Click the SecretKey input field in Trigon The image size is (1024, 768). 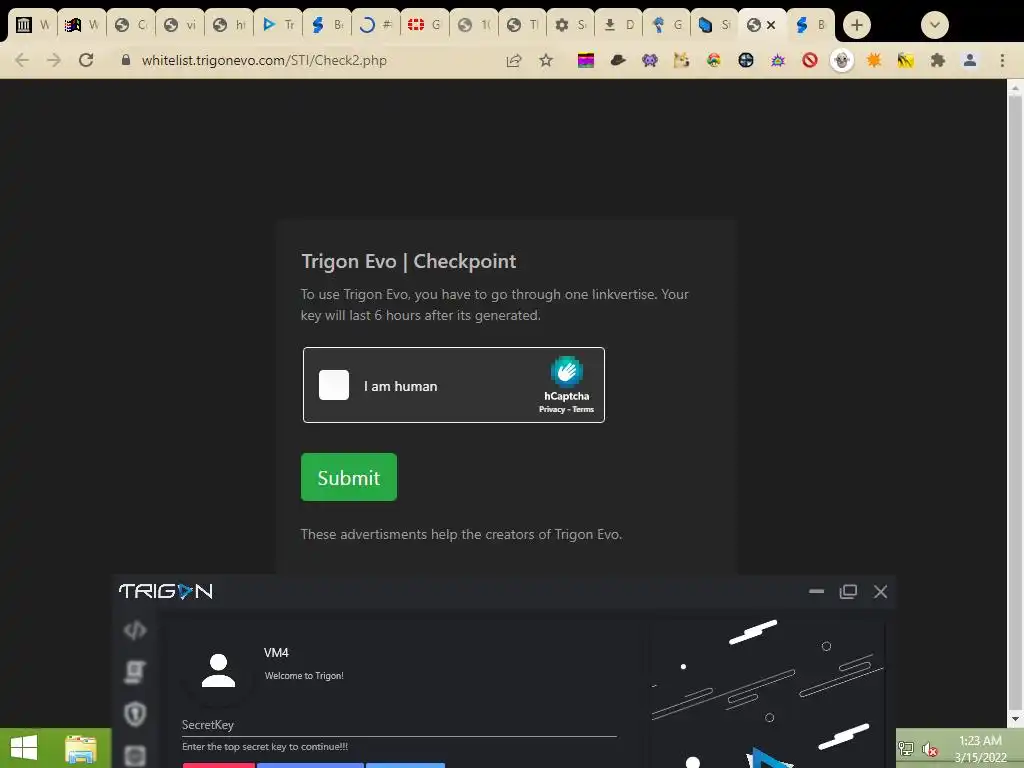click(399, 725)
